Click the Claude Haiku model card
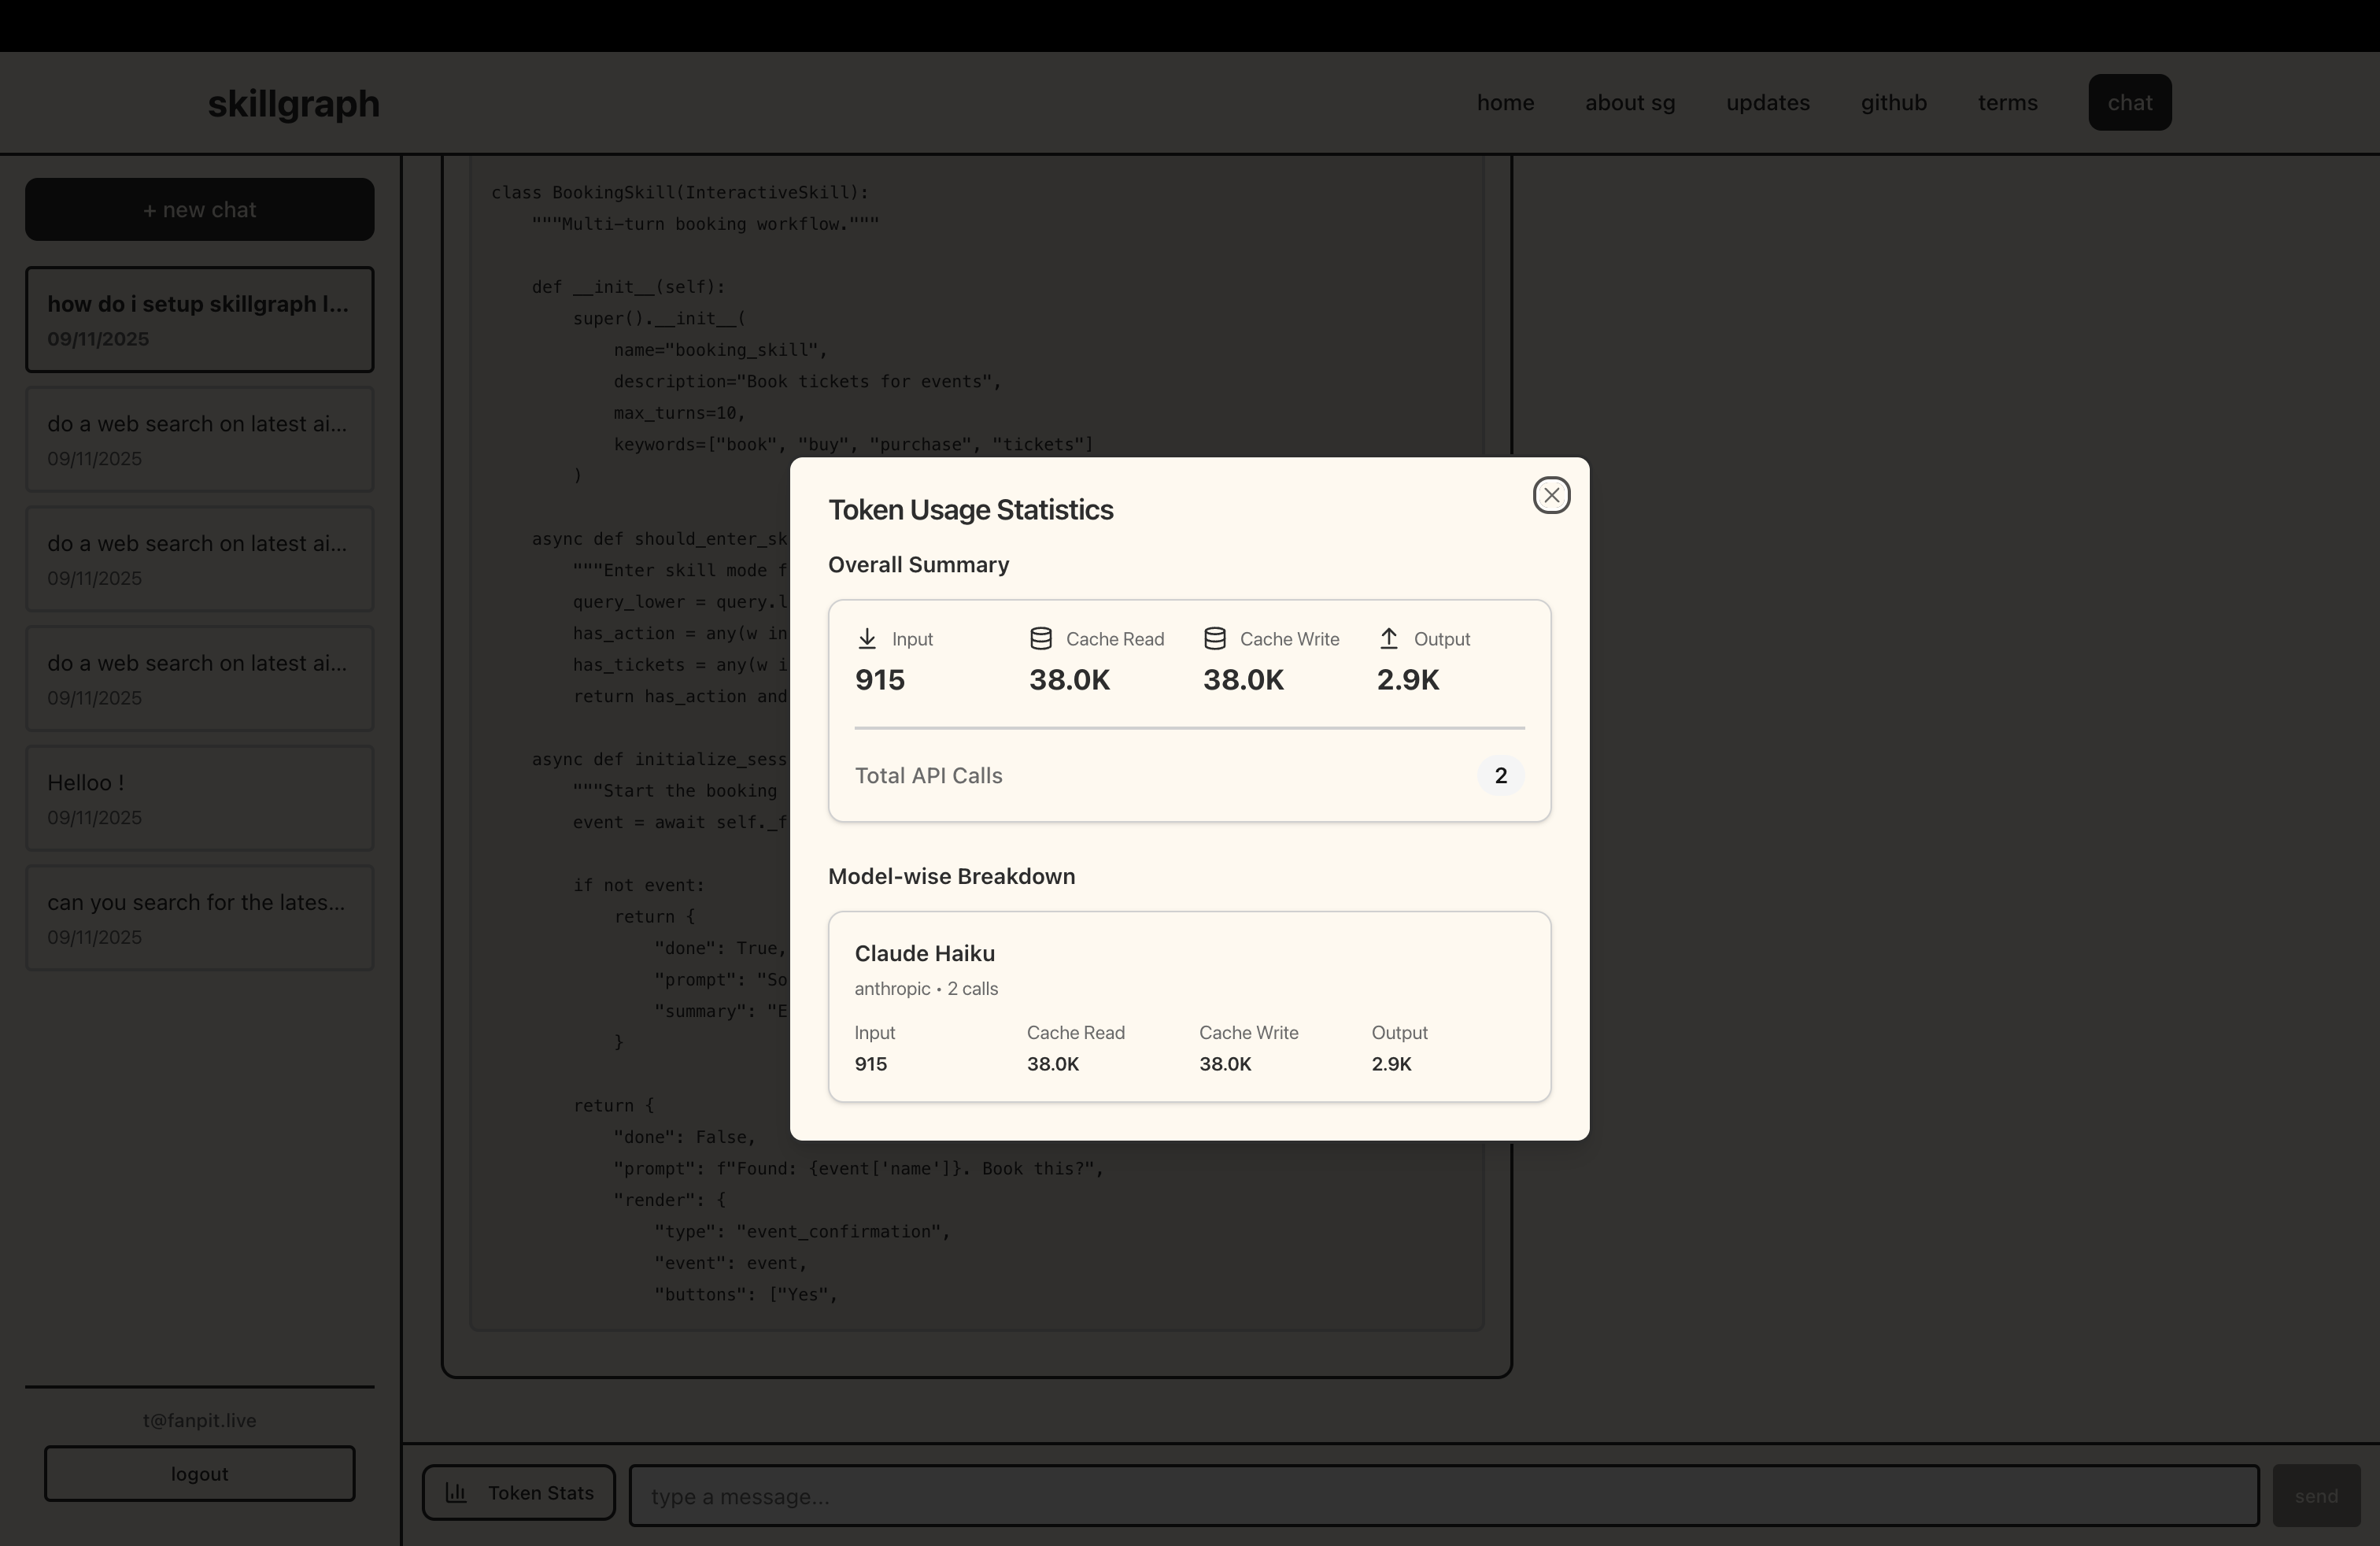The image size is (2380, 1546). 1189,1006
